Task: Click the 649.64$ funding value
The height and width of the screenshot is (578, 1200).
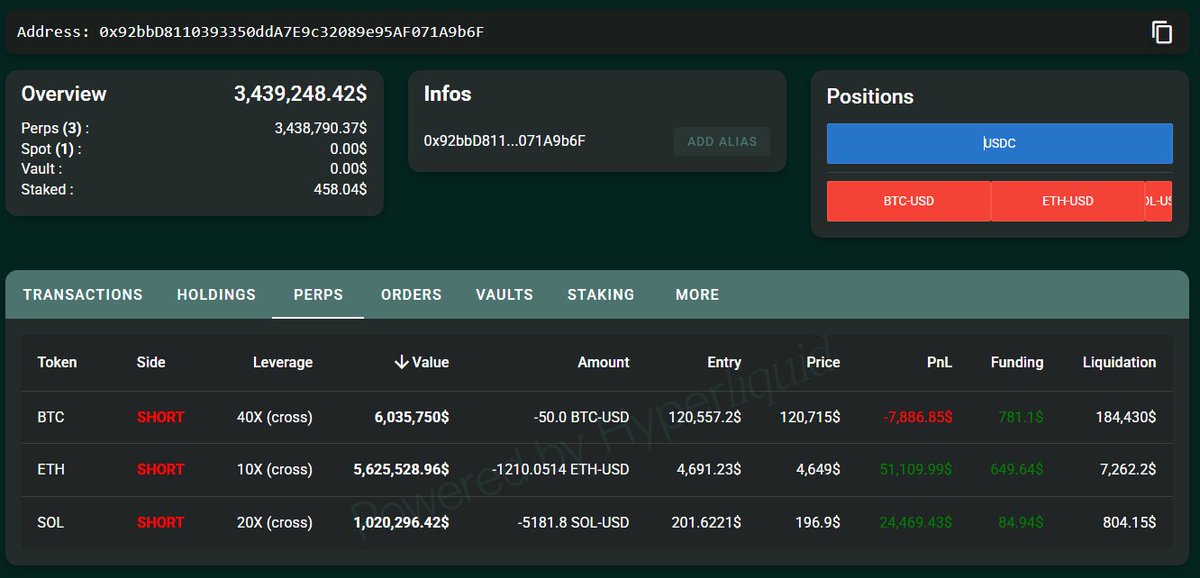Action: click(1017, 469)
